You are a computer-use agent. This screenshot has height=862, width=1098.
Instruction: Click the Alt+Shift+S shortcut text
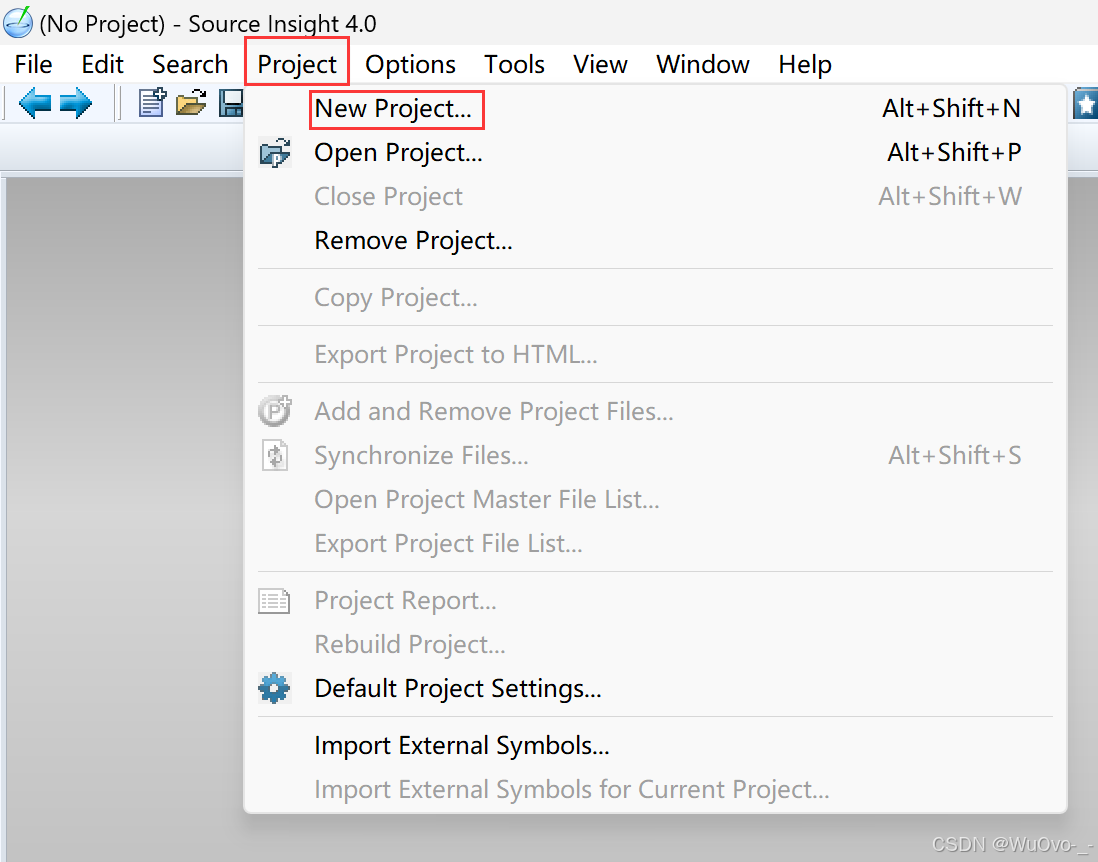954,455
